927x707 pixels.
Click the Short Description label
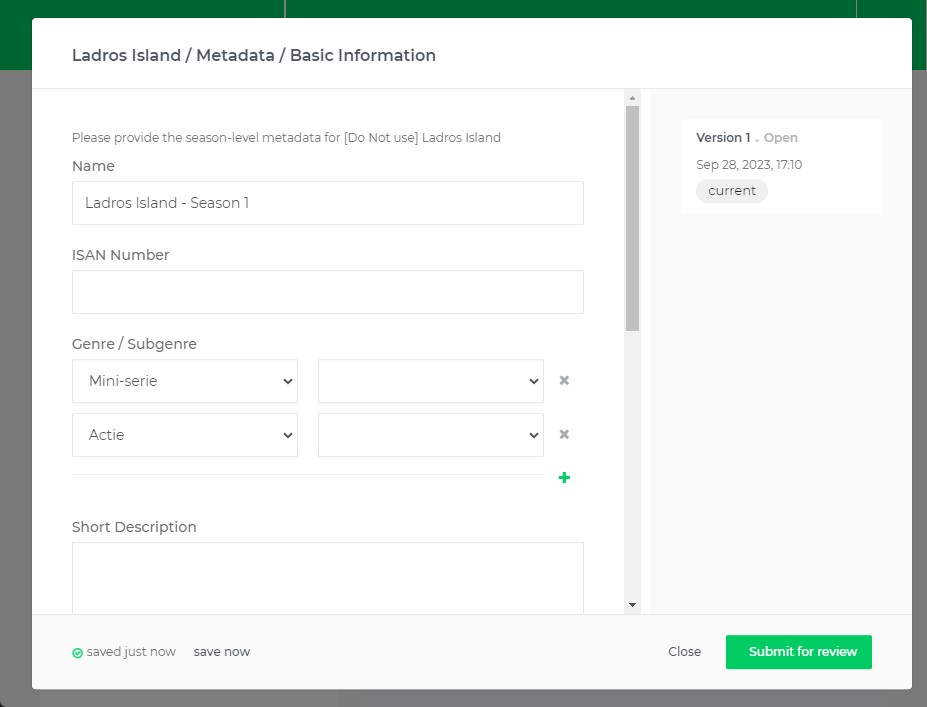point(134,527)
